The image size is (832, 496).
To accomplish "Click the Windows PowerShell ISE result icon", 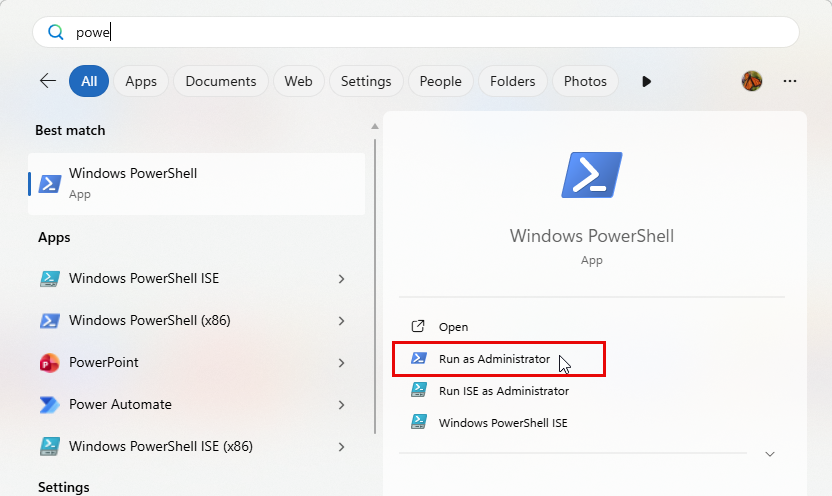I will point(49,279).
